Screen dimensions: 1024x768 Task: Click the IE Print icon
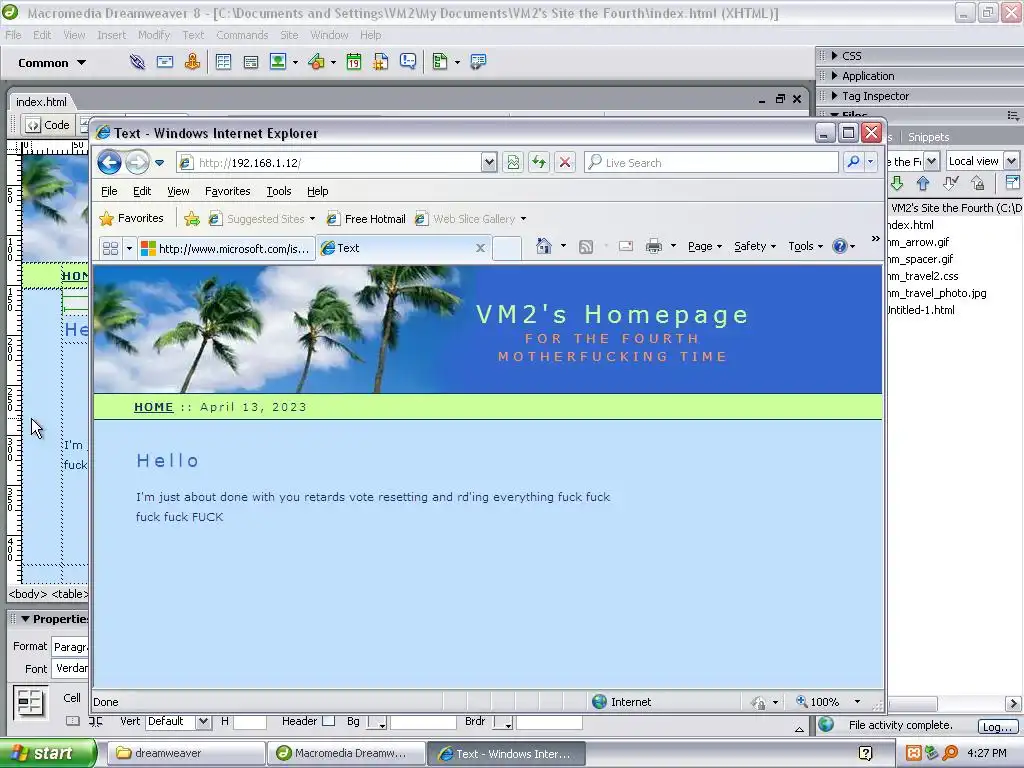pos(654,246)
